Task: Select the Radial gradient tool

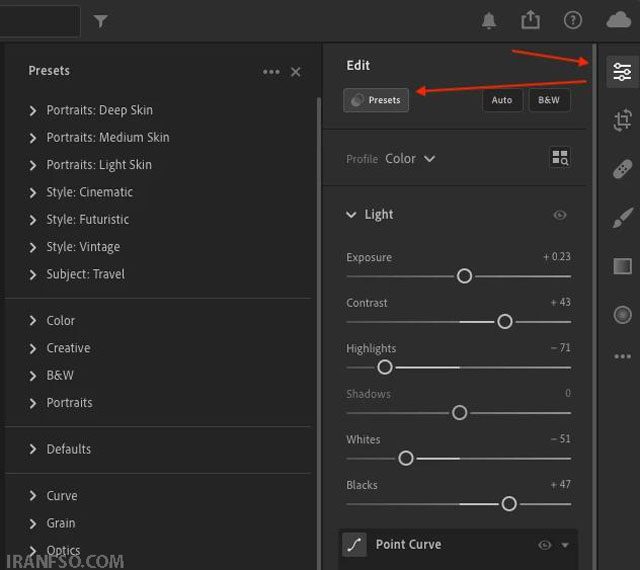Action: [x=622, y=315]
